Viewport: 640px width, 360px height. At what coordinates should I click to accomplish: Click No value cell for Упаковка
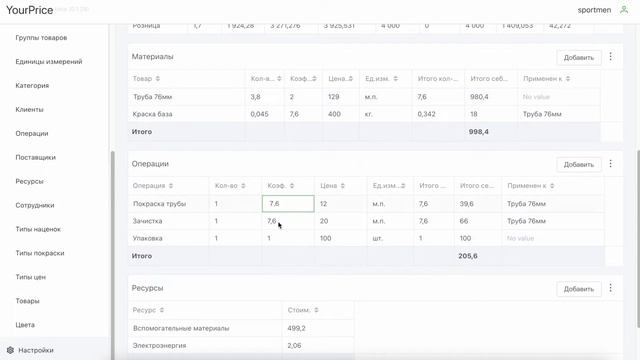tap(520, 238)
